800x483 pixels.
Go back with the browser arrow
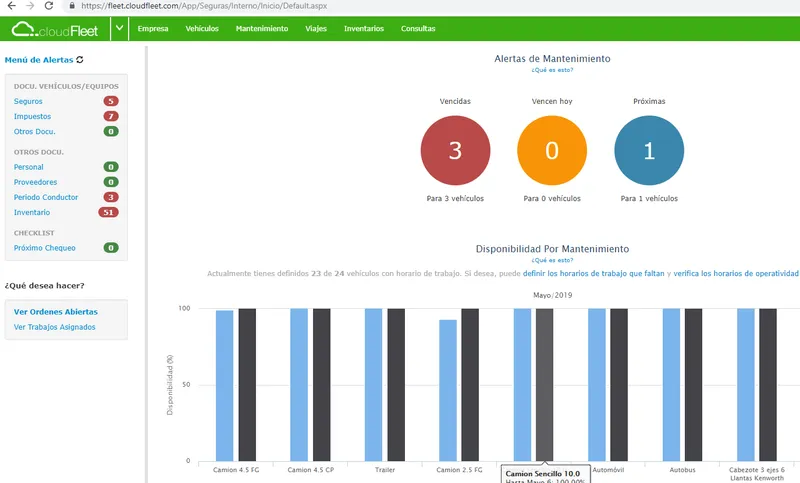click(x=11, y=6)
